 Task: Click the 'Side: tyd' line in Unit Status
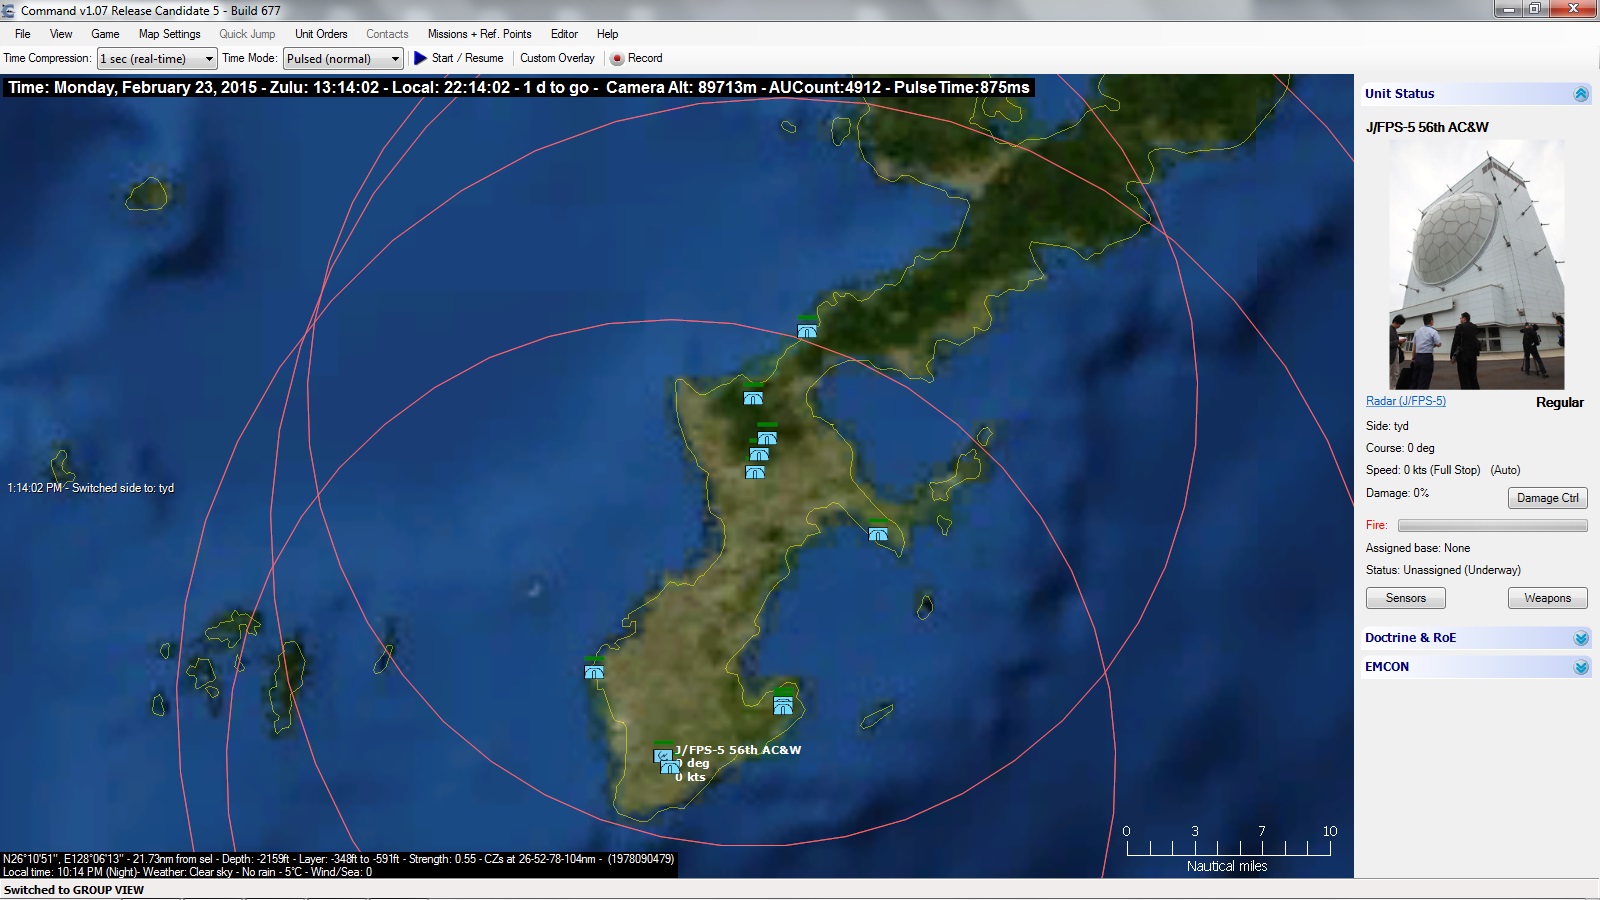1387,426
